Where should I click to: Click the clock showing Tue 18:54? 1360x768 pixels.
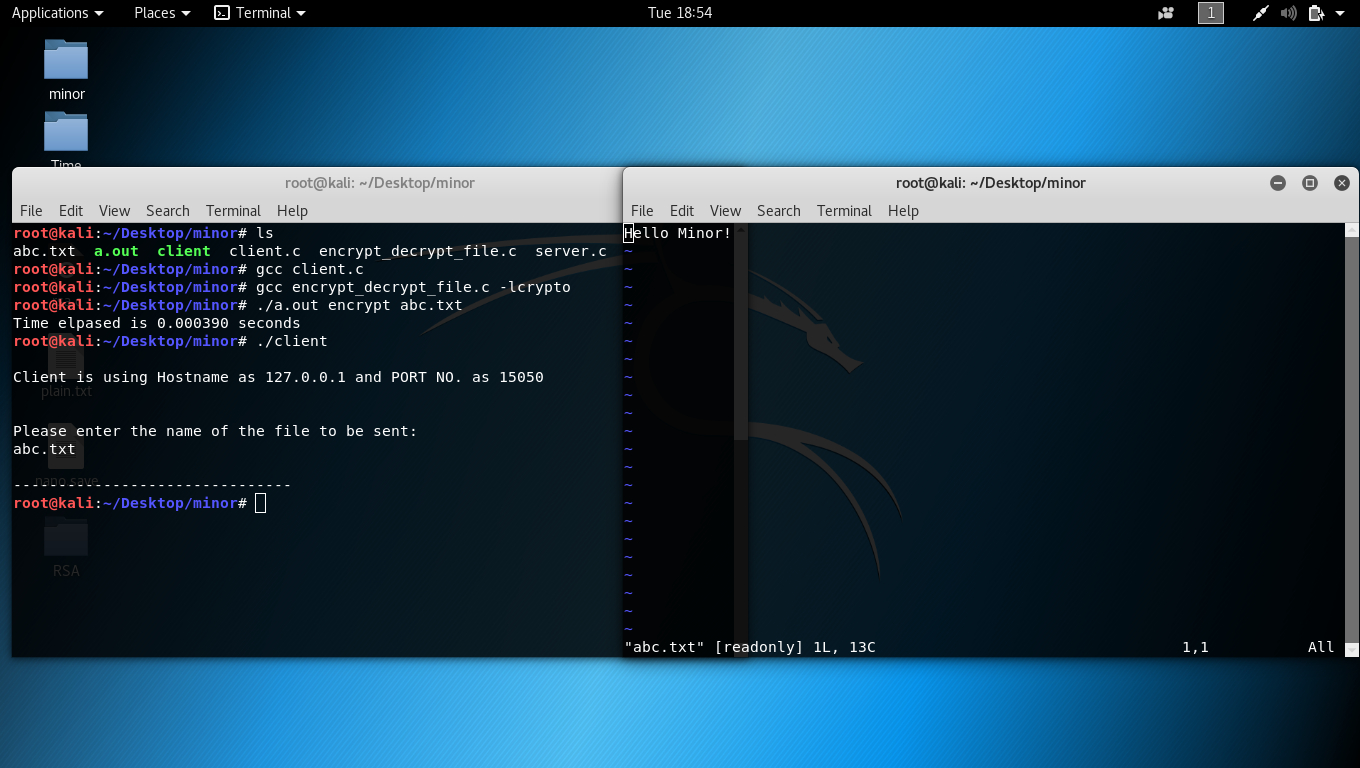click(680, 13)
